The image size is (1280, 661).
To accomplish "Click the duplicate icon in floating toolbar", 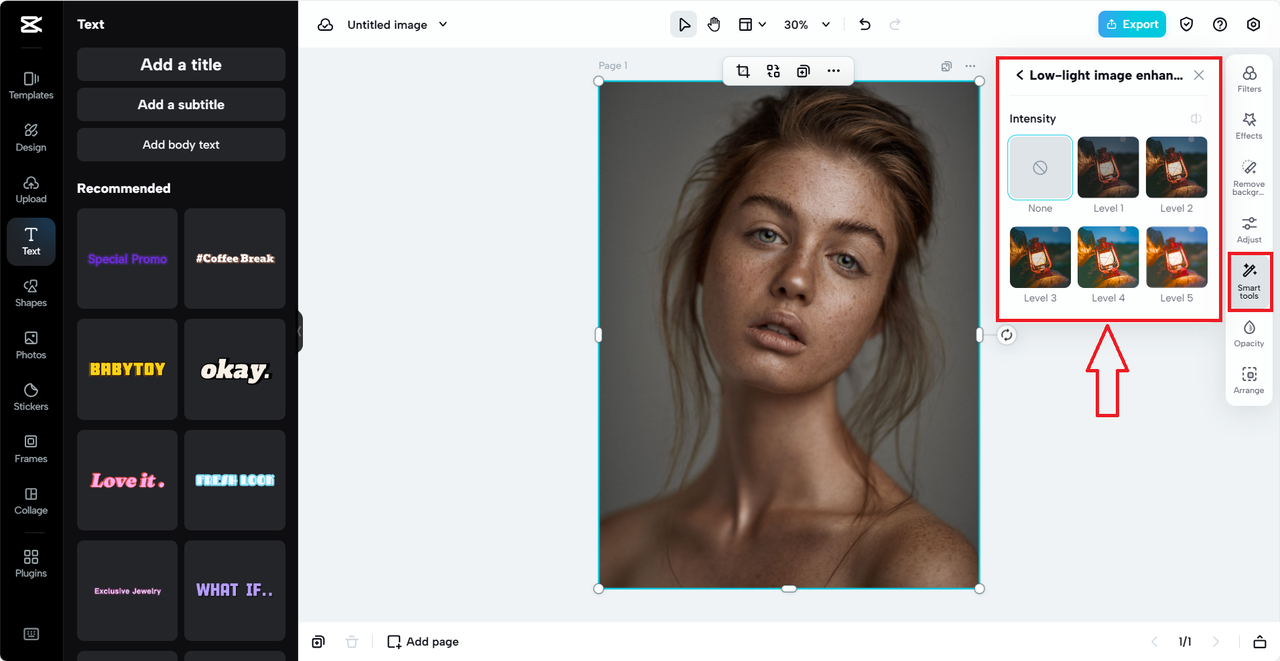I will pos(803,71).
